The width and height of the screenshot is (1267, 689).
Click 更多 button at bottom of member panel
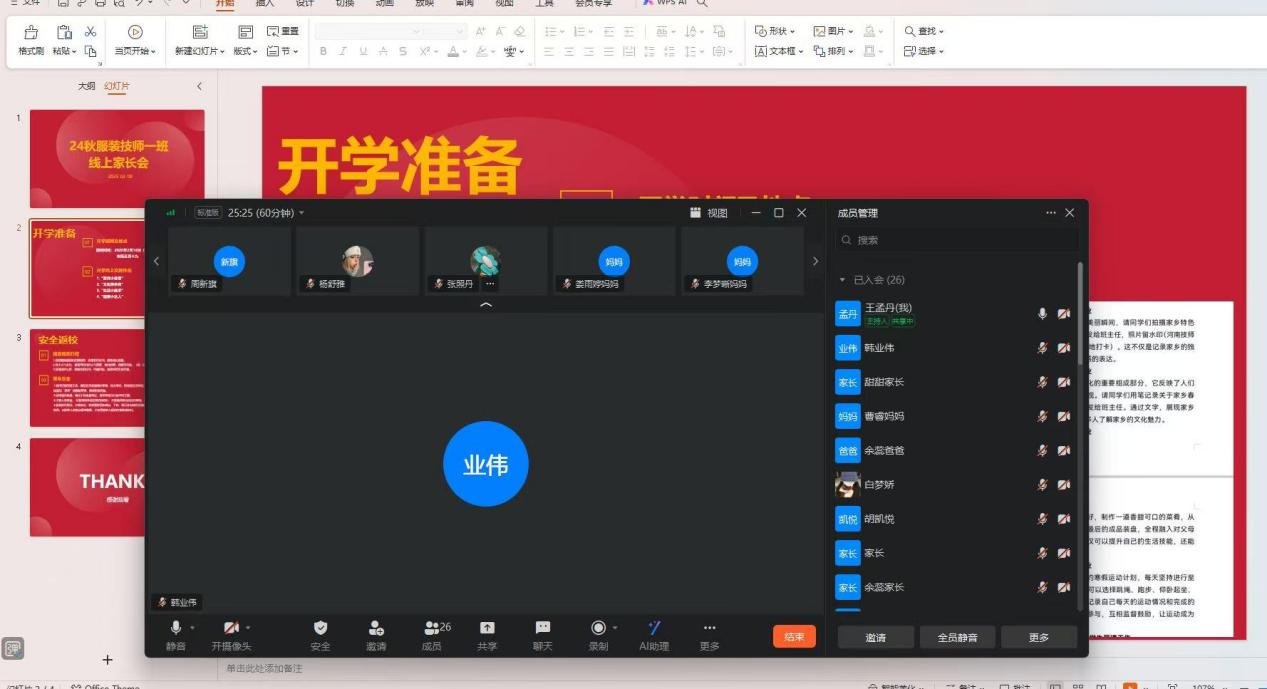pyautogui.click(x=1039, y=637)
